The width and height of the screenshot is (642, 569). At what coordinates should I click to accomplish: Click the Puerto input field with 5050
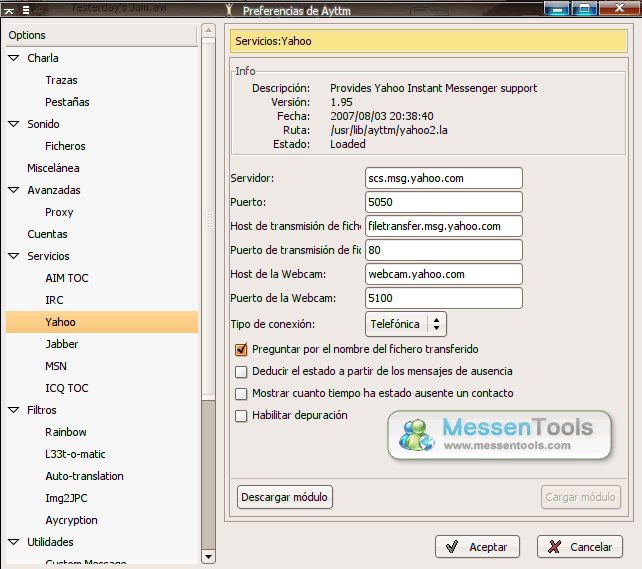(443, 202)
